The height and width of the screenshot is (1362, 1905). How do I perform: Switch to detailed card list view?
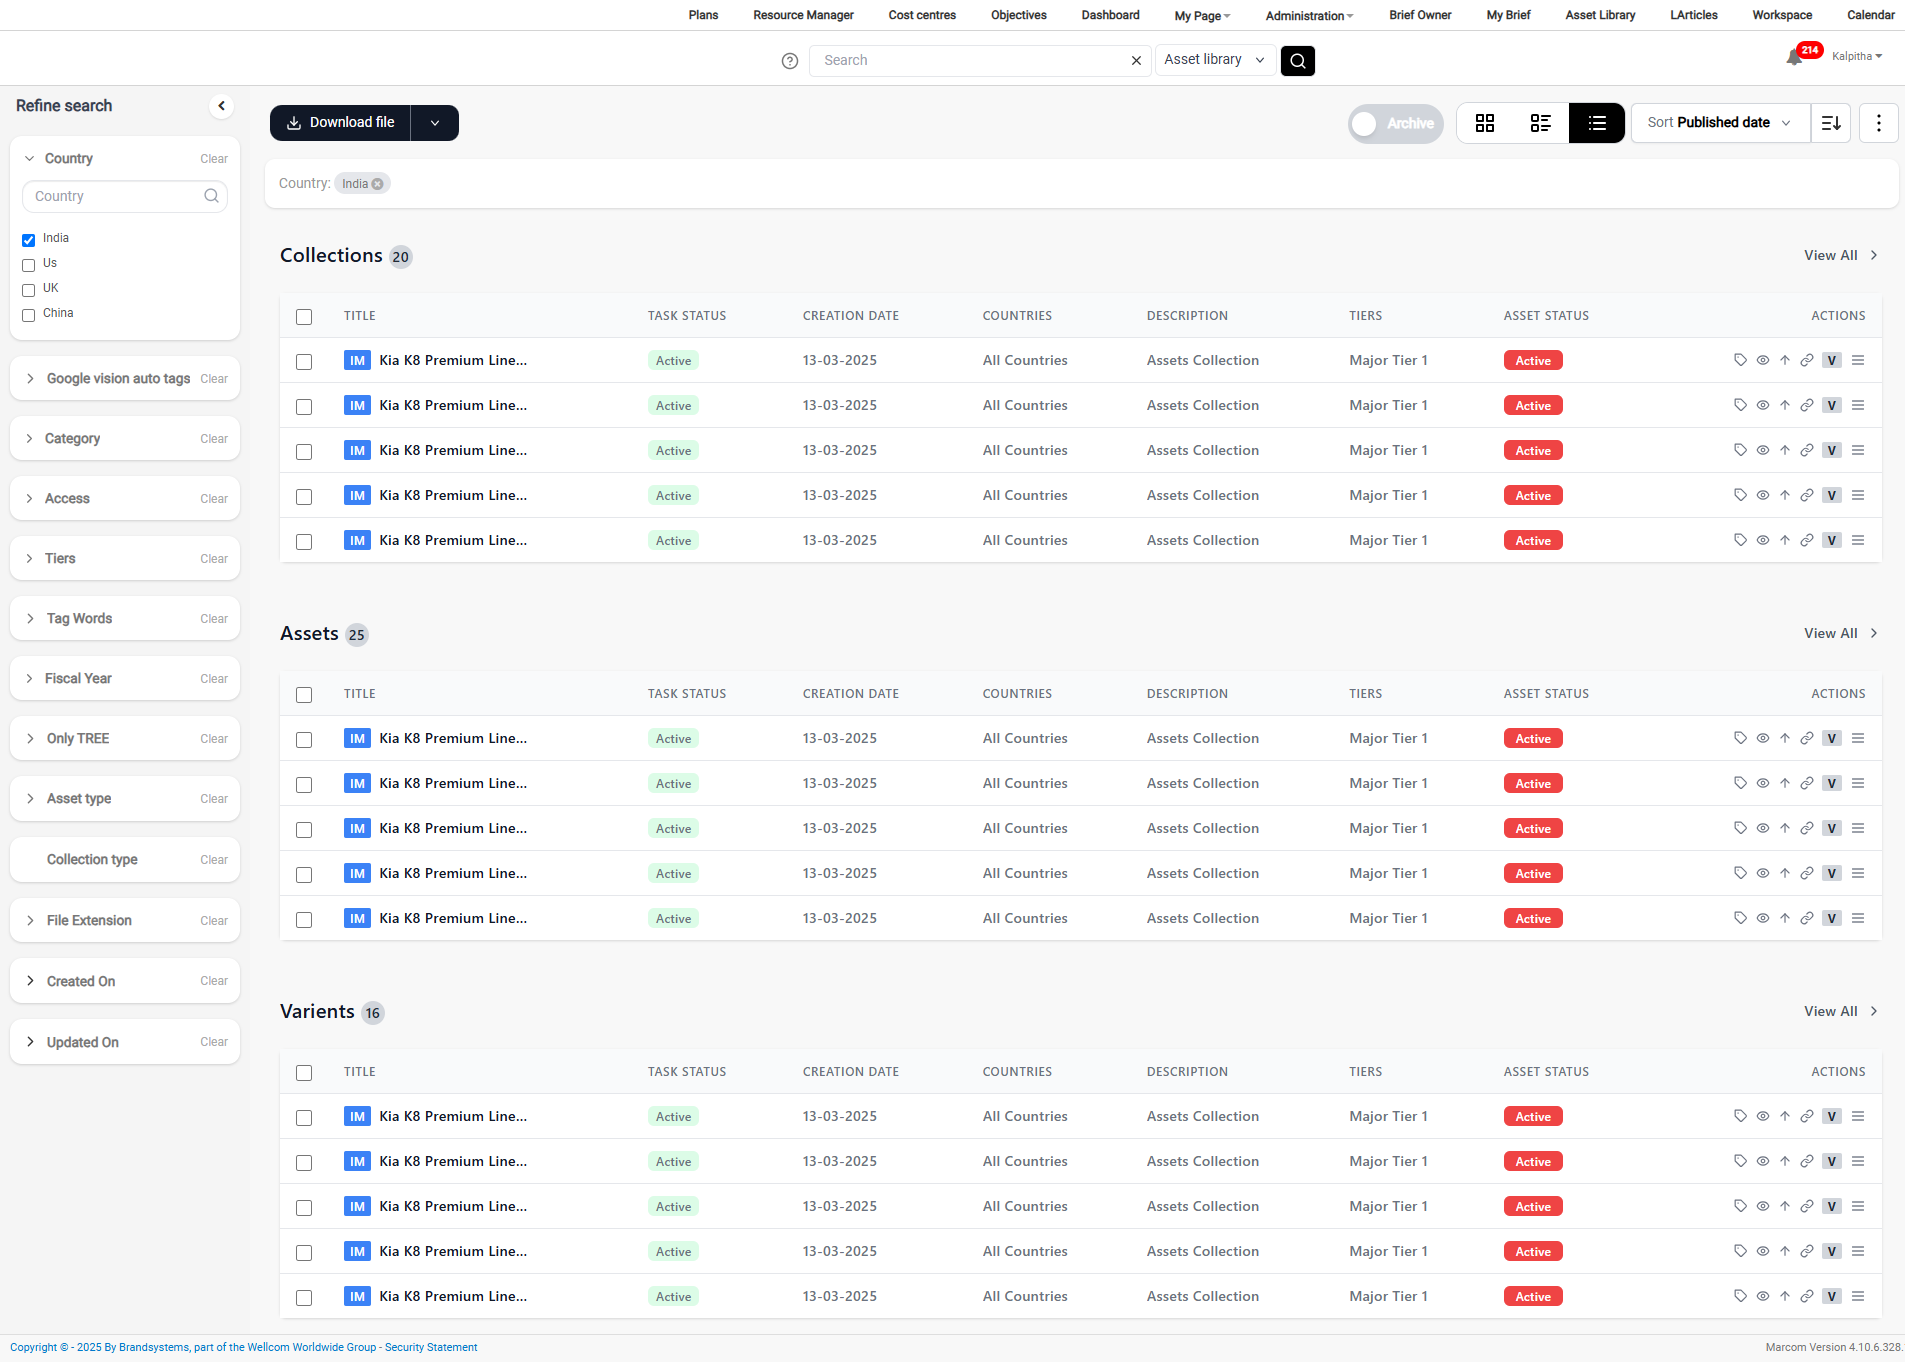1541,123
